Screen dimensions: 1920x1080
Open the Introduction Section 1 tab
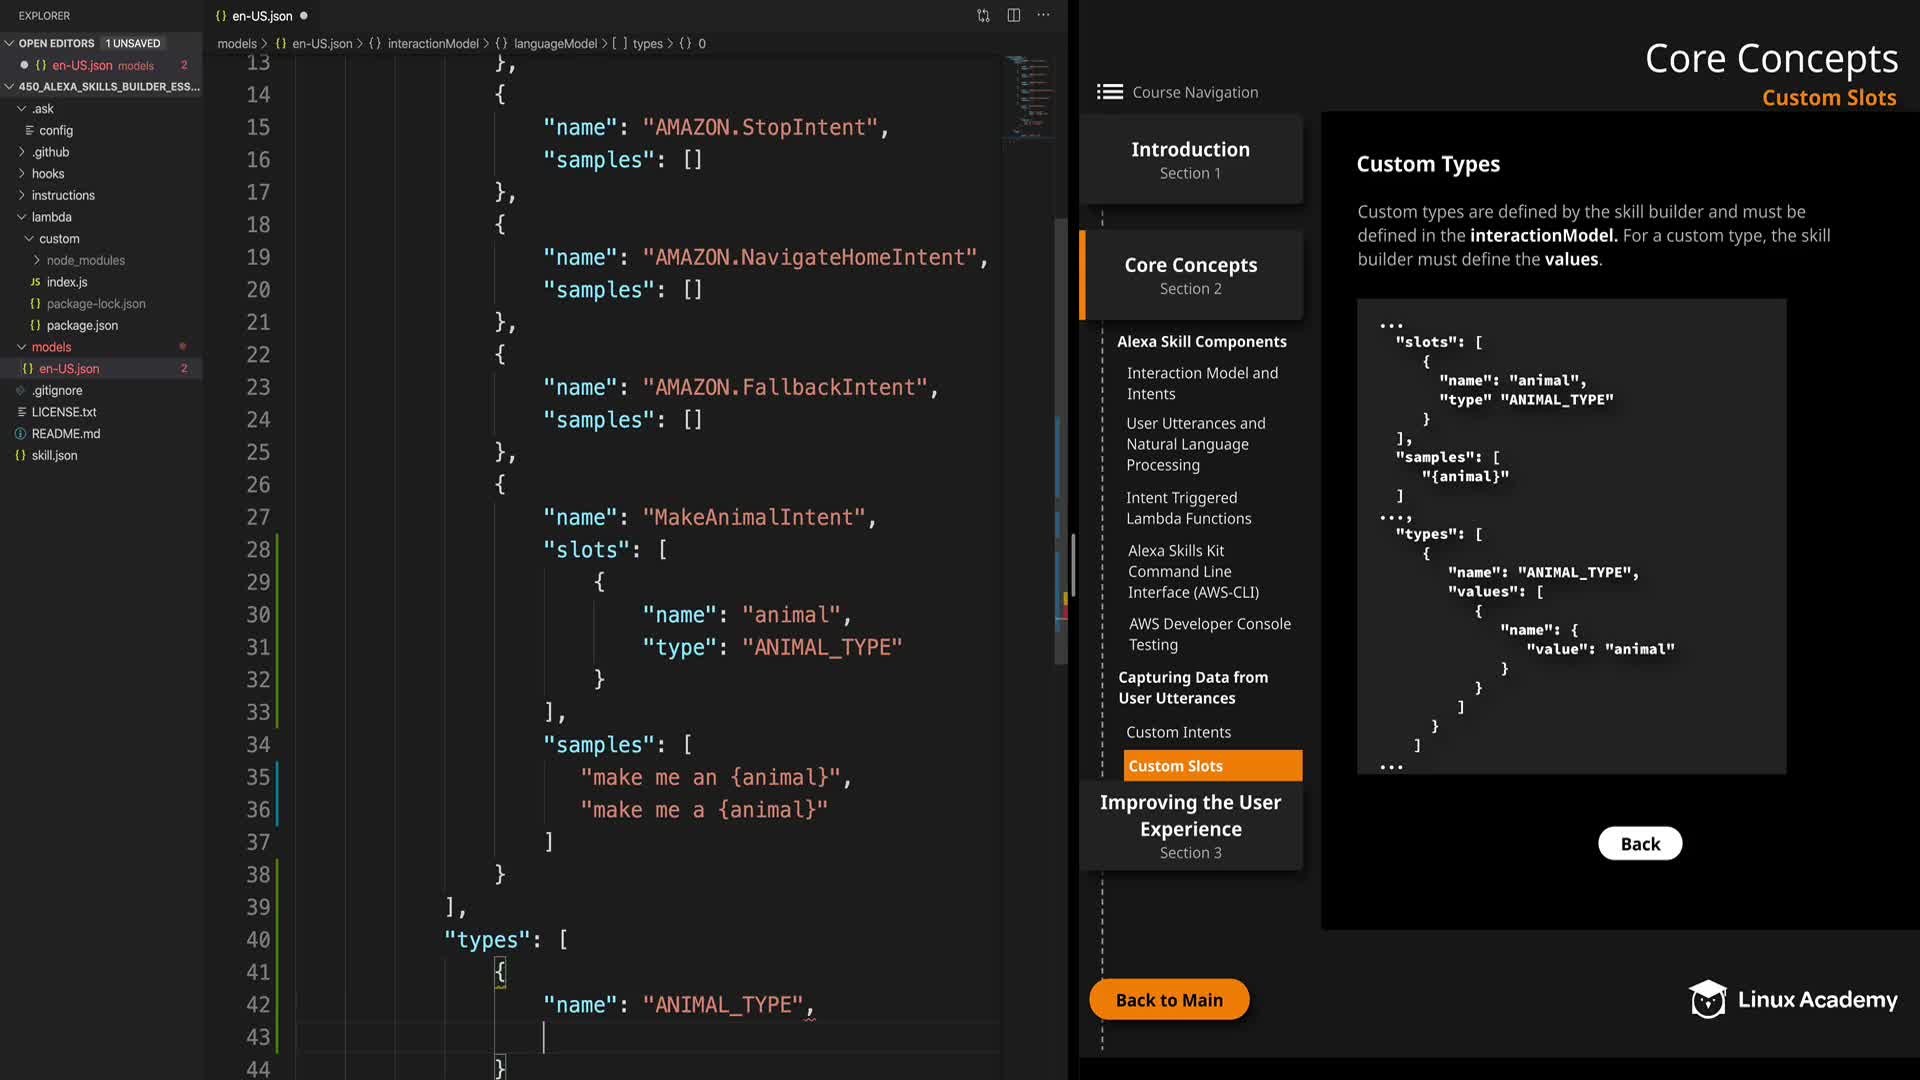tap(1190, 160)
